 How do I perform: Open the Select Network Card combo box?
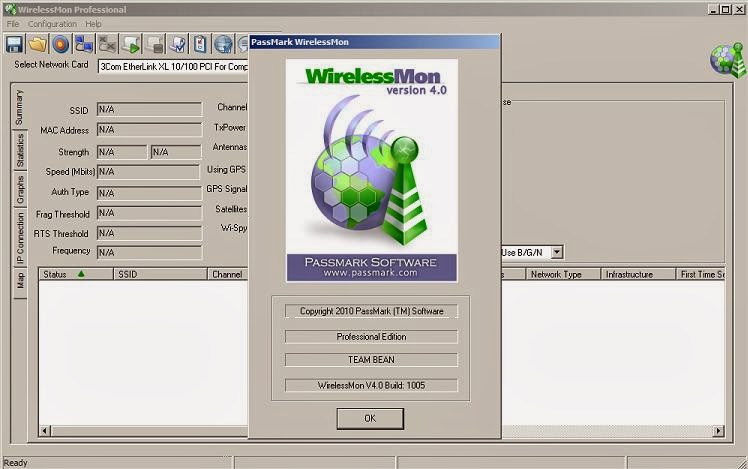click(x=173, y=67)
